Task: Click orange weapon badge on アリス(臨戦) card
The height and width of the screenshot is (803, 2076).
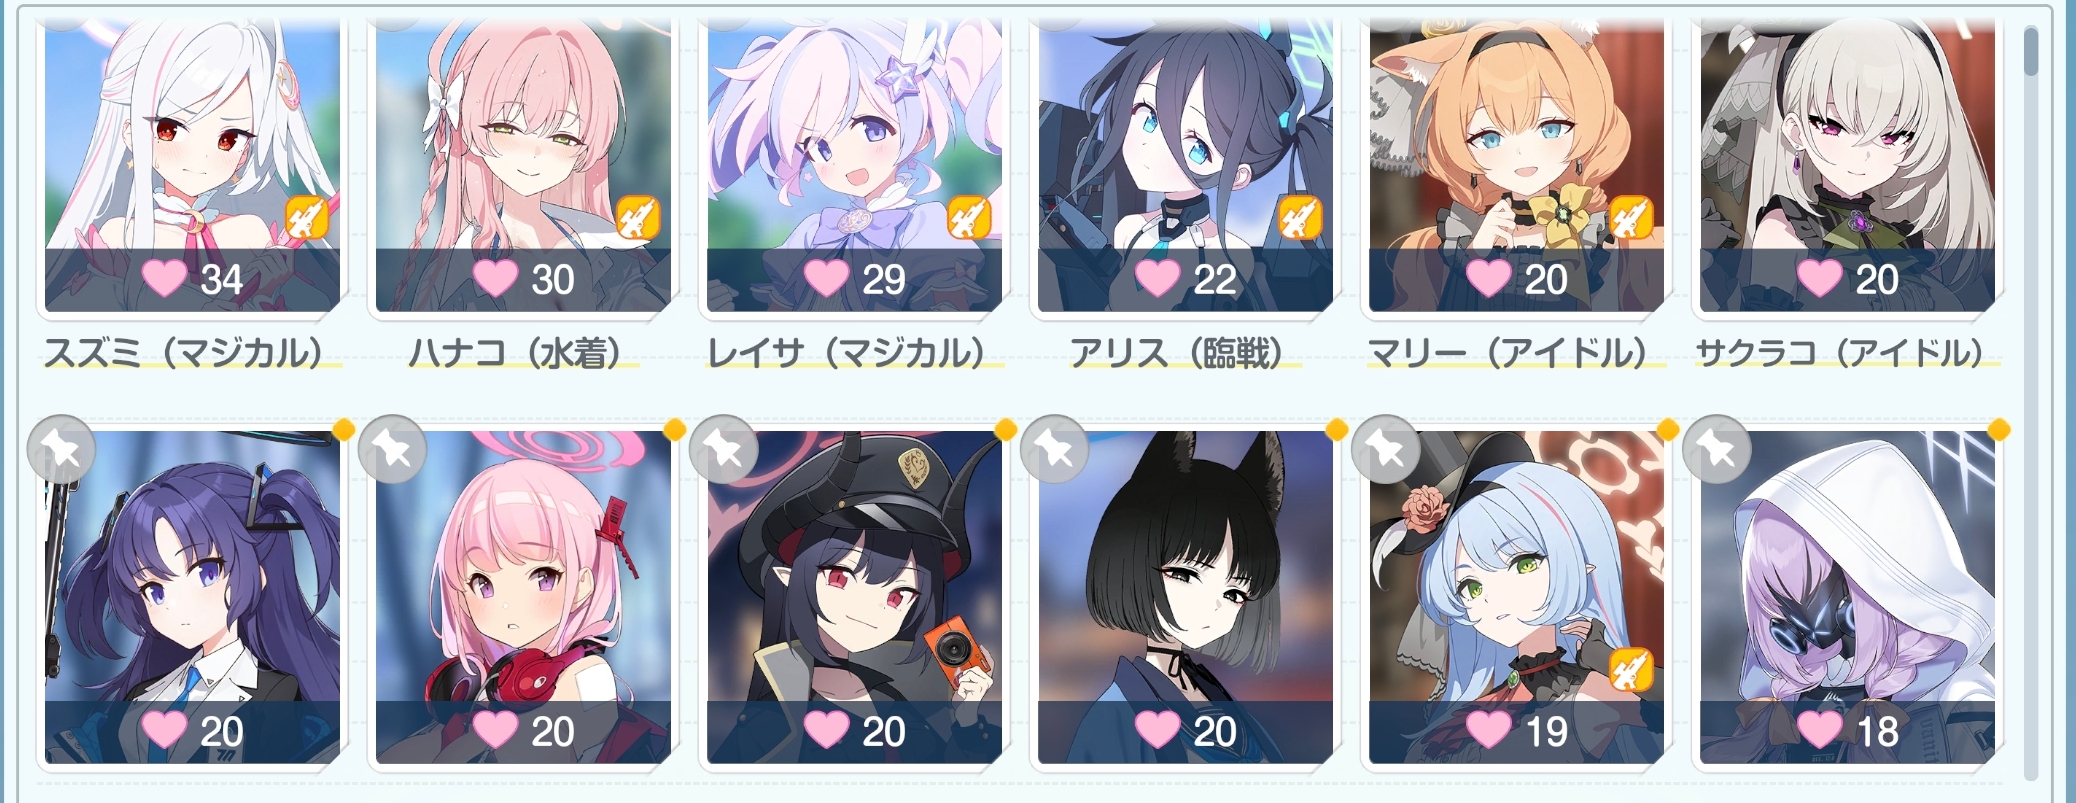Action: click(1300, 218)
